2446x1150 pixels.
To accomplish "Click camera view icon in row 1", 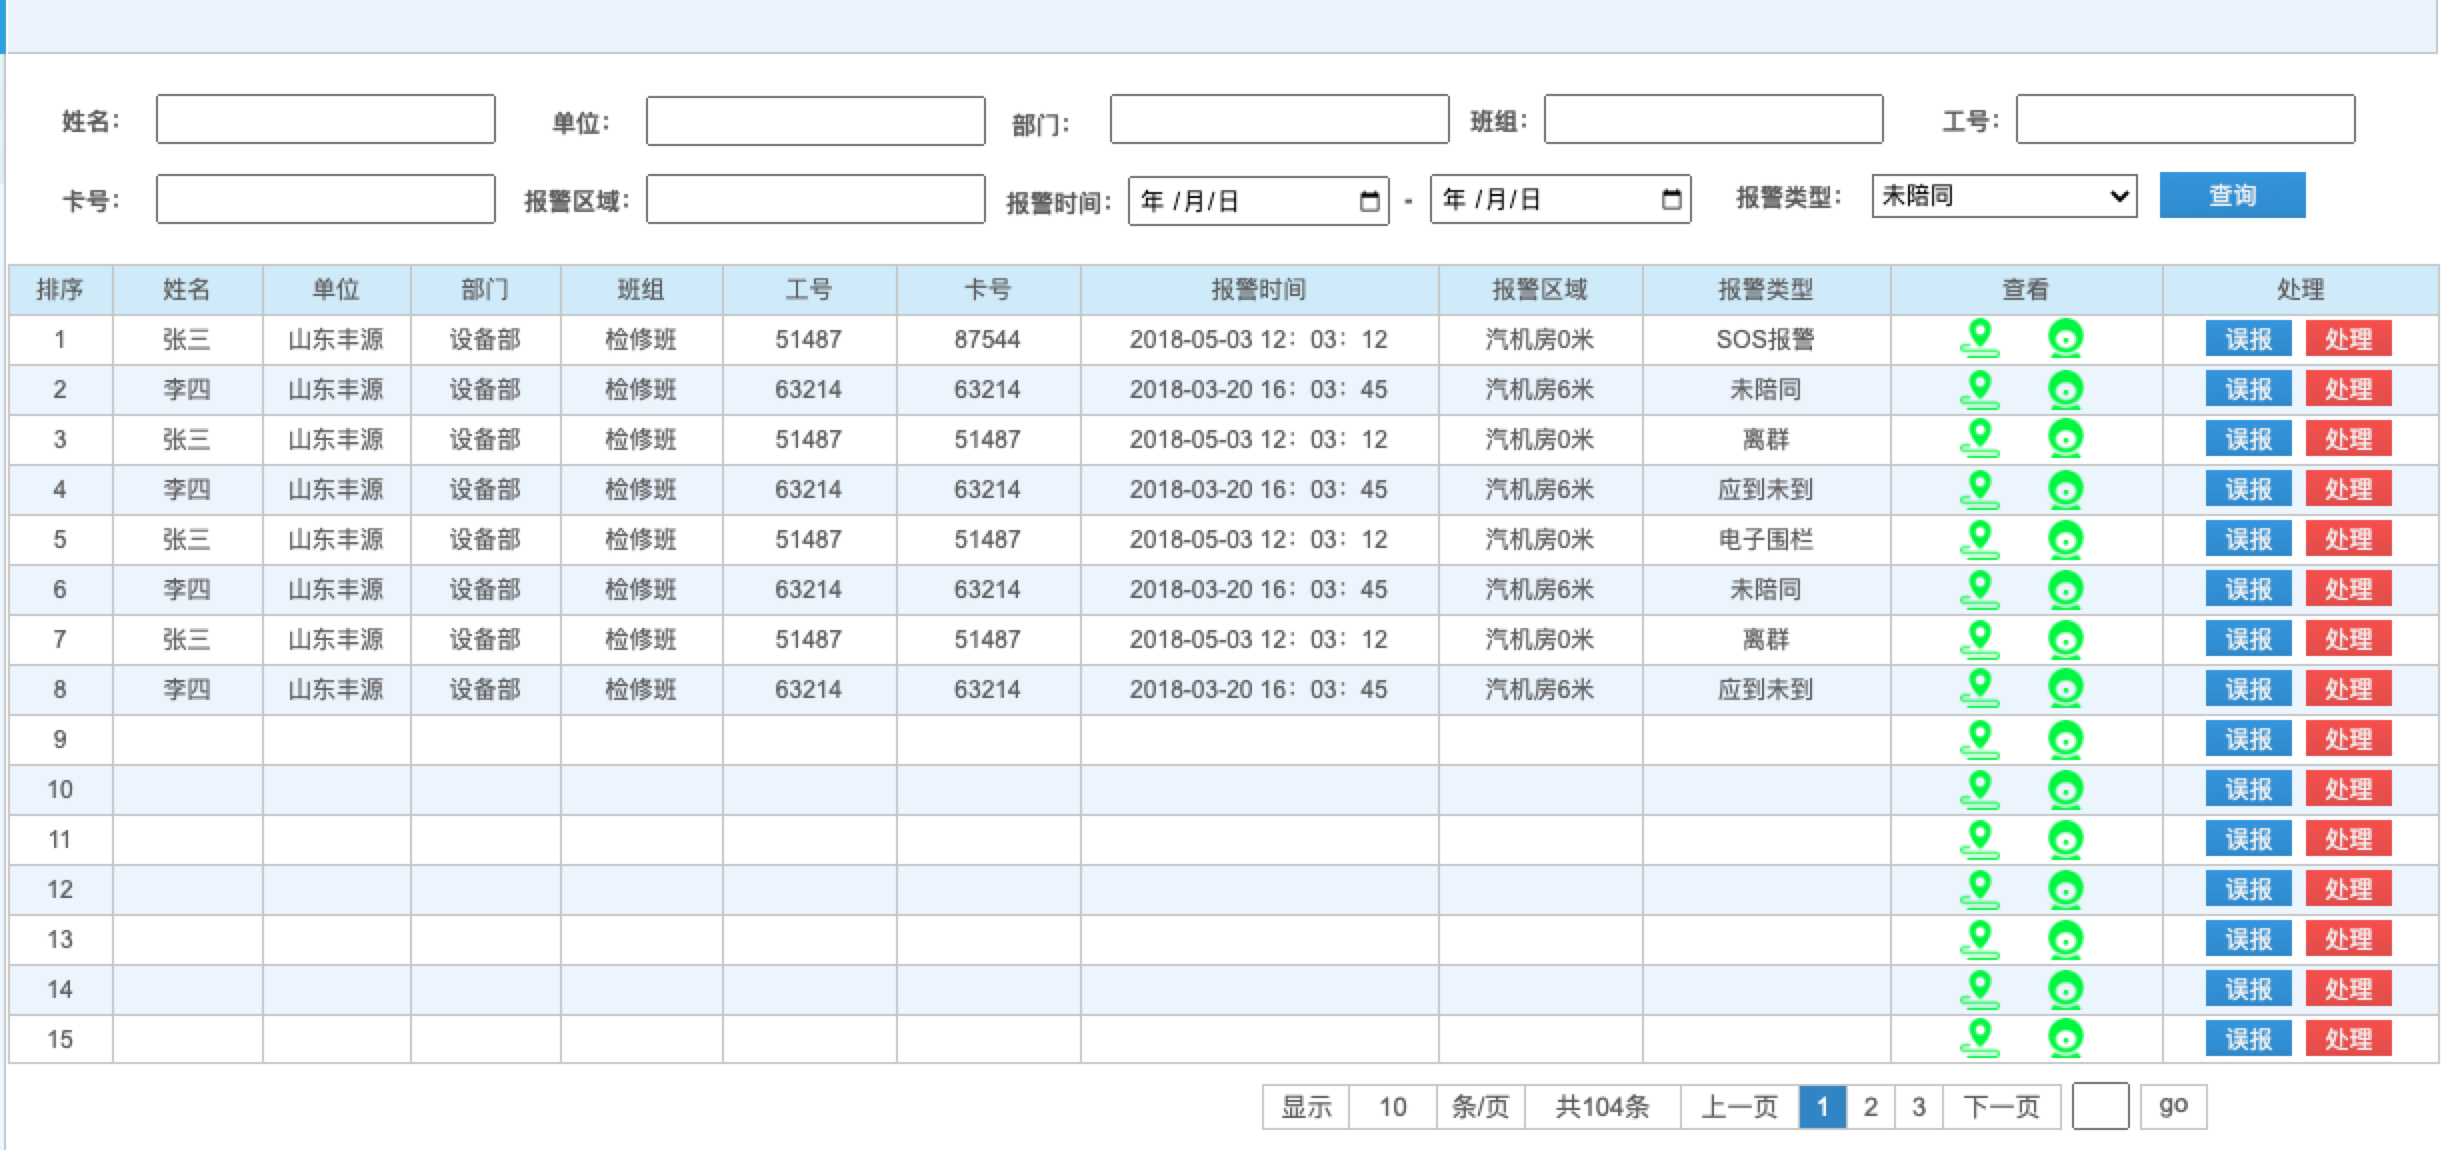I will tap(2065, 339).
